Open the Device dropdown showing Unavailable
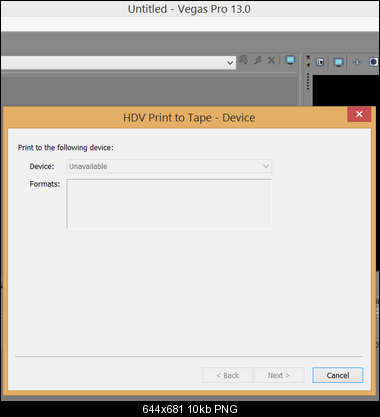Screen dimensions: 380x417 point(169,166)
